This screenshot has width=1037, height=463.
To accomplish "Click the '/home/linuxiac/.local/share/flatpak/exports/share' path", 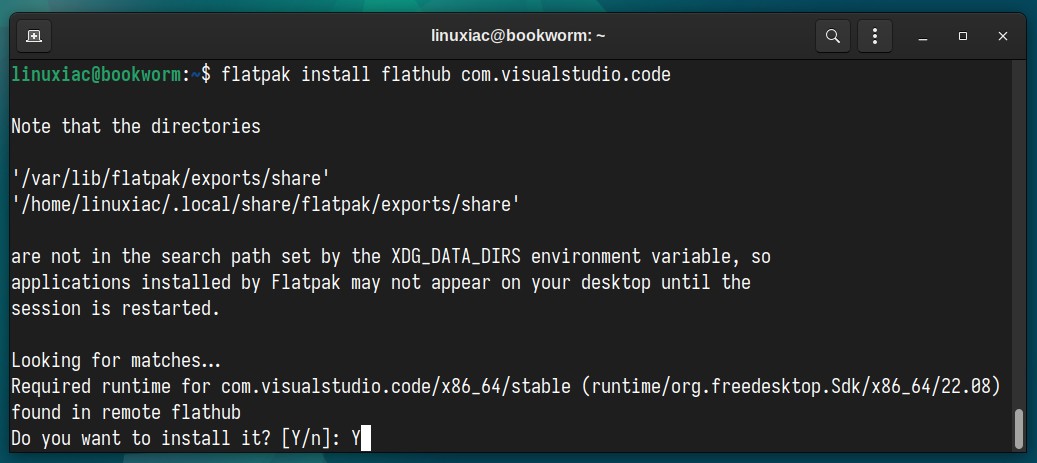I will coord(265,204).
